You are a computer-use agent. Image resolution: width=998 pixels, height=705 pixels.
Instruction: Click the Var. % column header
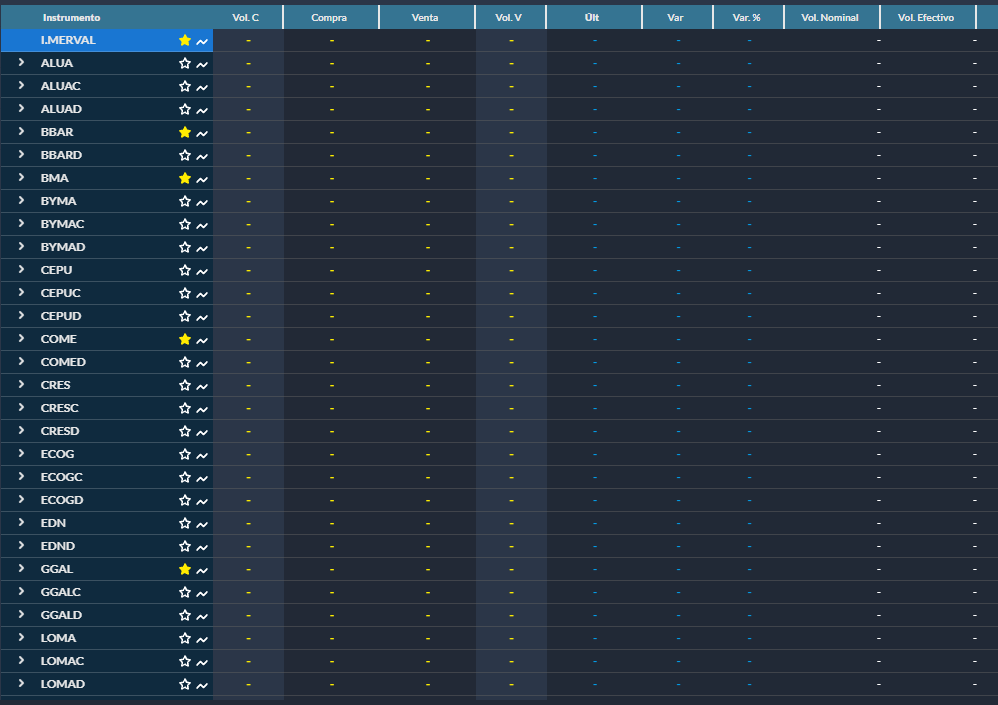[747, 18]
